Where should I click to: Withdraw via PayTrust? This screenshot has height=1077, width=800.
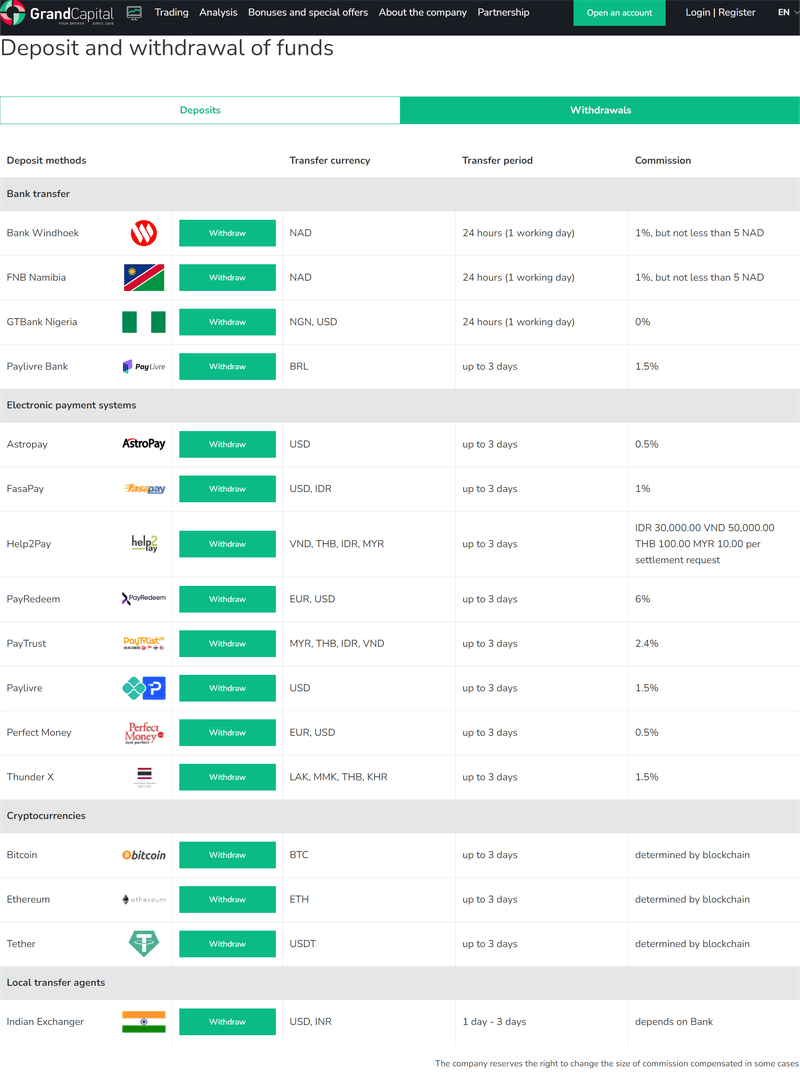[227, 644]
